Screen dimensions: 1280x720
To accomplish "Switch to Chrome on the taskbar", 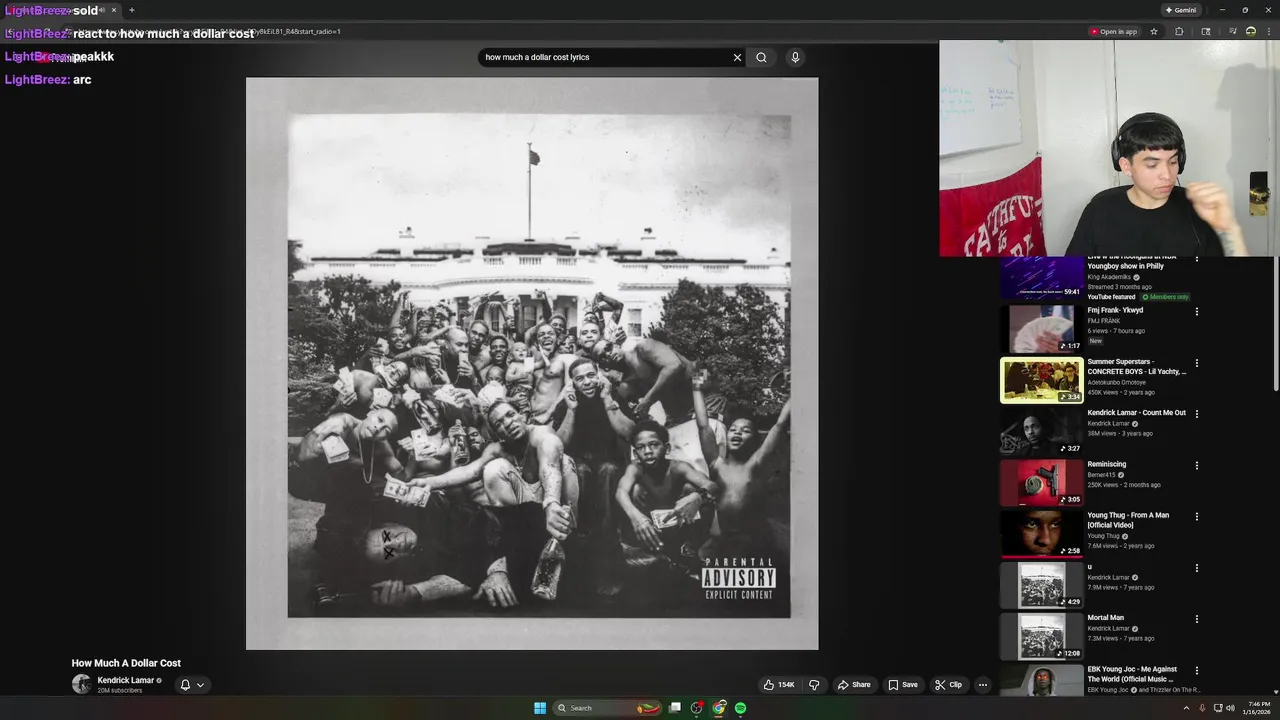I will (719, 708).
